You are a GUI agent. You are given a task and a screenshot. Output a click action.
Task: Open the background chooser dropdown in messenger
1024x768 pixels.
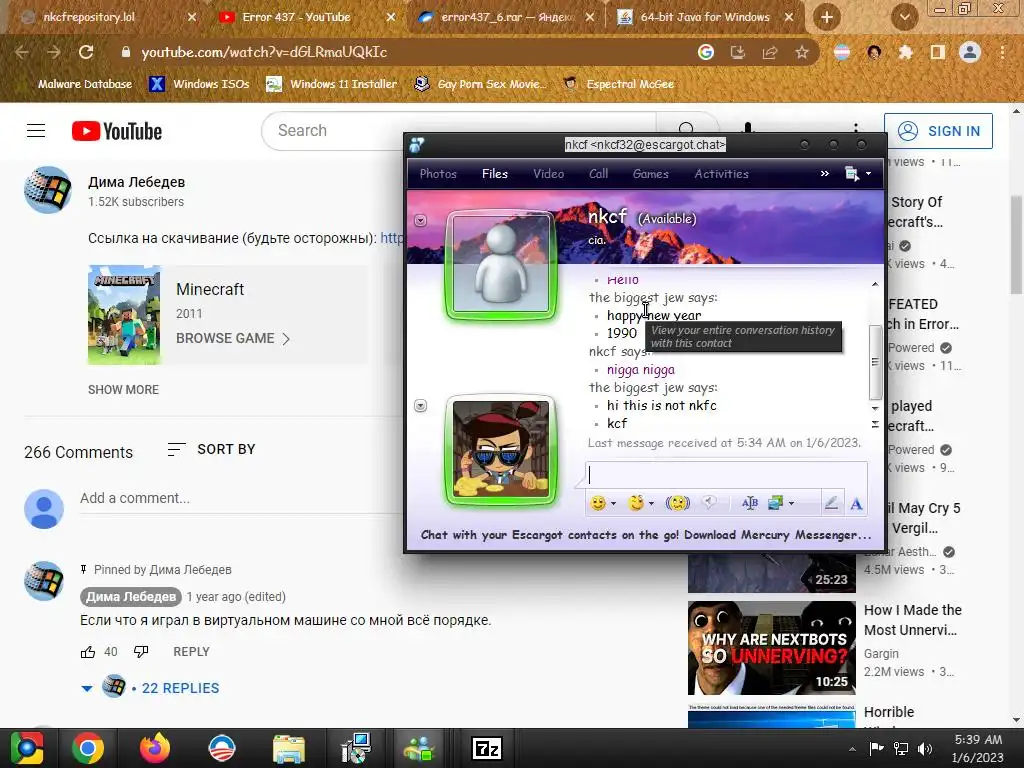click(x=791, y=504)
